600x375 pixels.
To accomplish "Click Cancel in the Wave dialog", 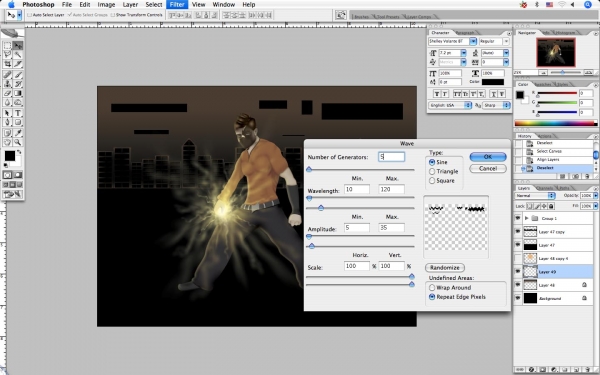I will (x=488, y=168).
